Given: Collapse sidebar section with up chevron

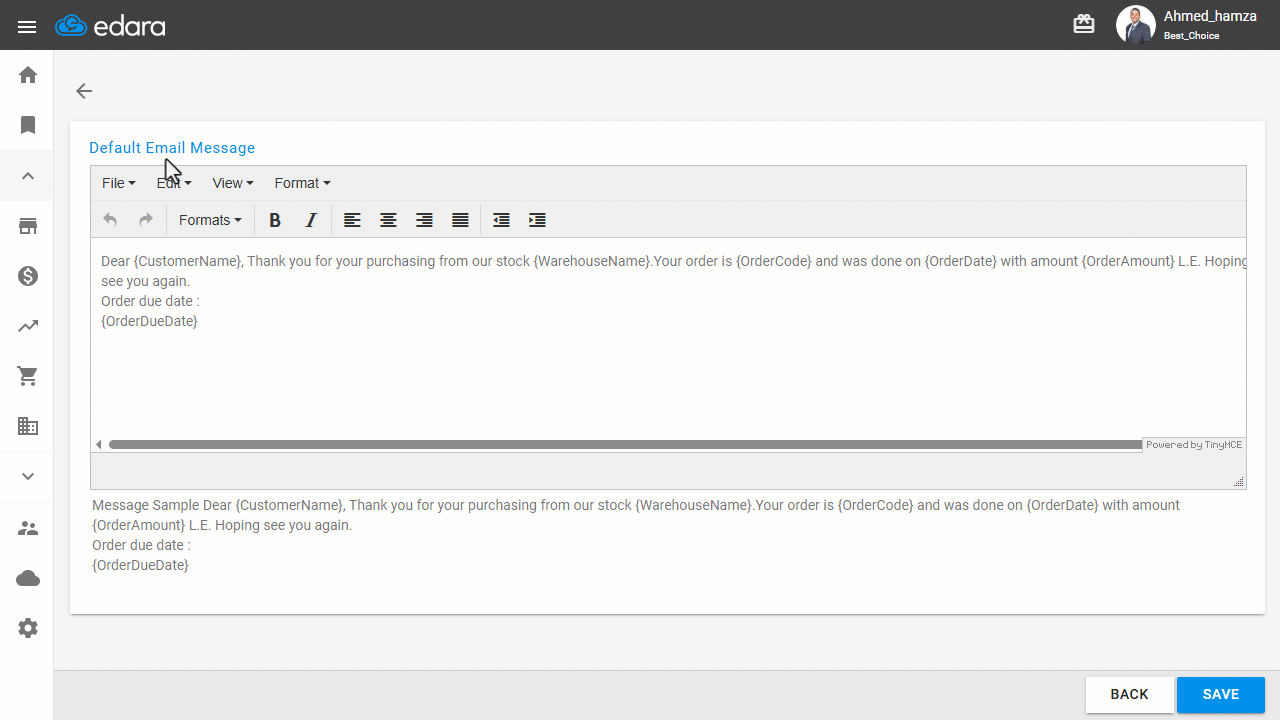Looking at the screenshot, I should tap(28, 176).
